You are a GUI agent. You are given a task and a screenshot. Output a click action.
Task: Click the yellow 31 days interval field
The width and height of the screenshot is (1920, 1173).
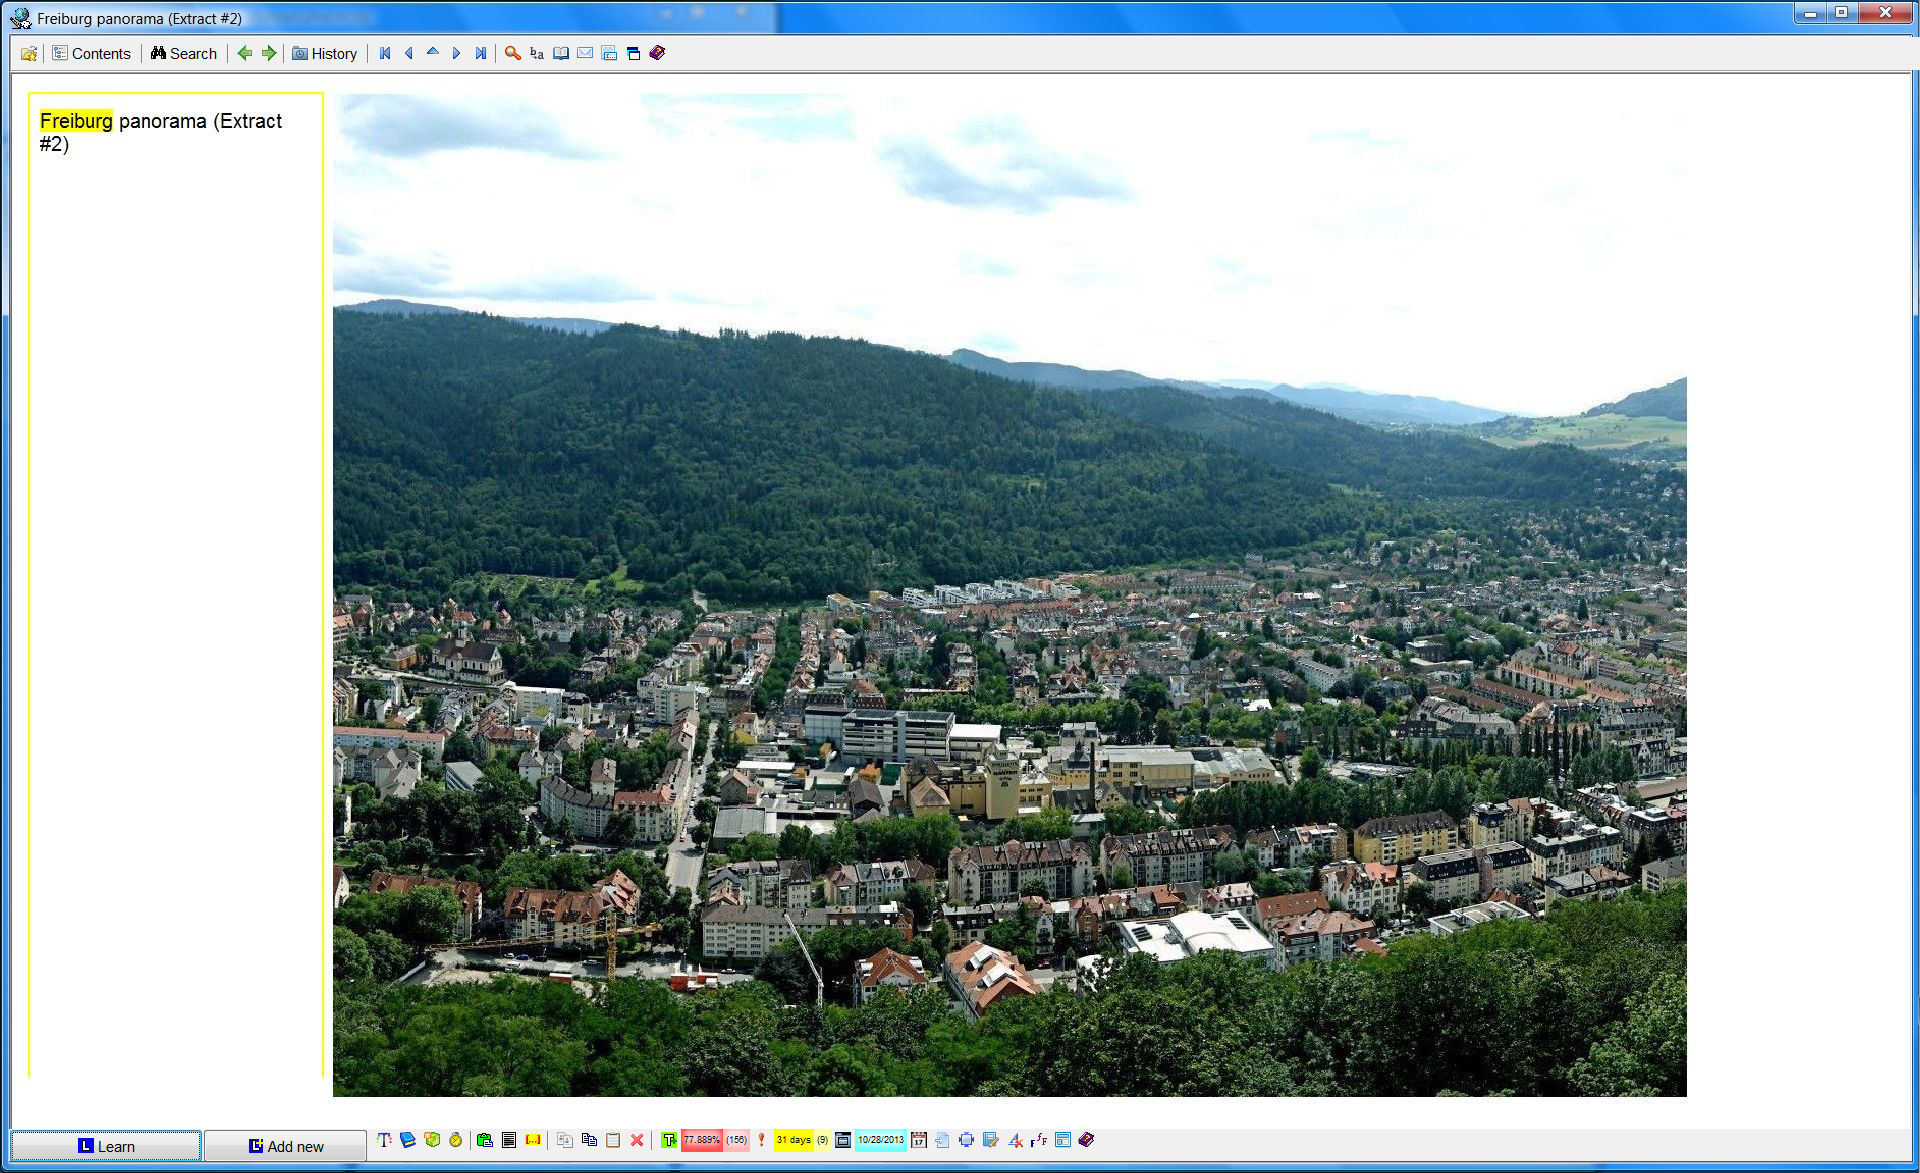793,1140
